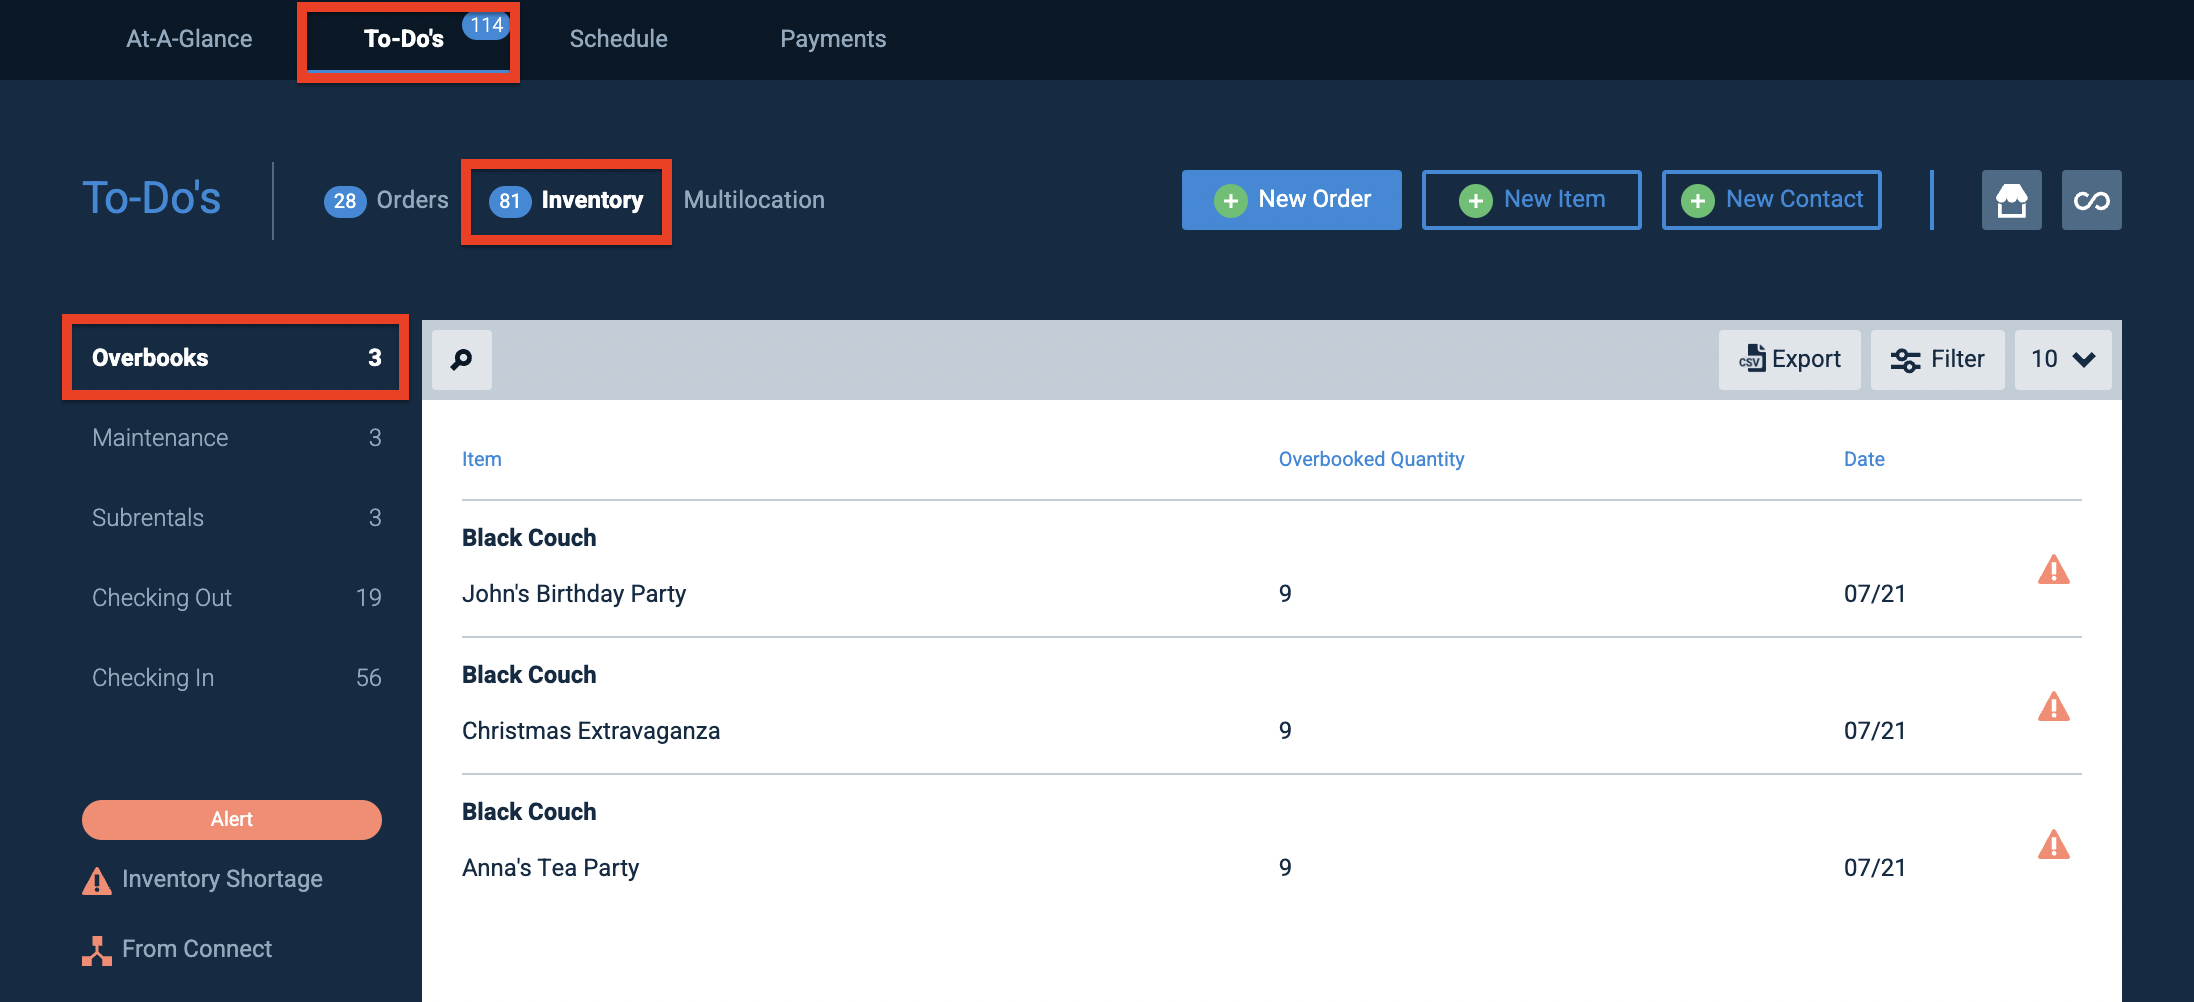Click warning icon for John's Birthday Party
Image resolution: width=2194 pixels, height=1002 pixels.
coord(2053,569)
